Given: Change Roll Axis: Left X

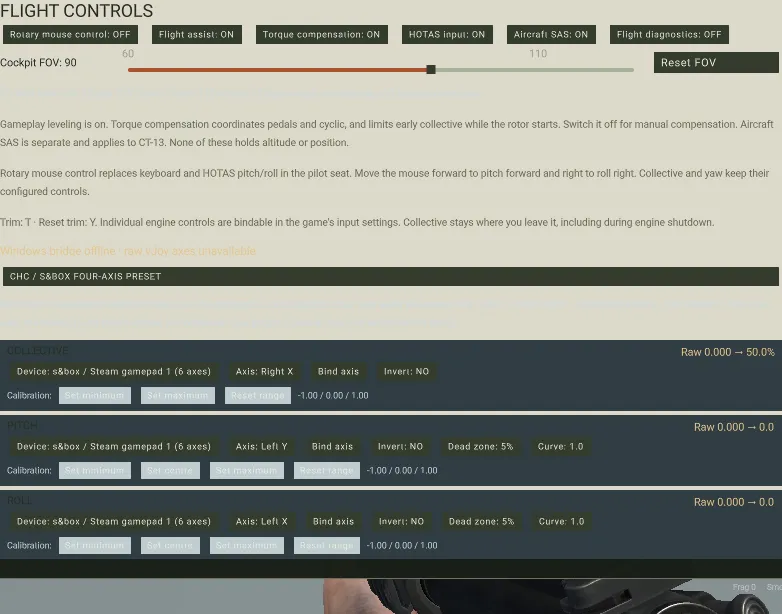Looking at the screenshot, I should click(x=262, y=521).
